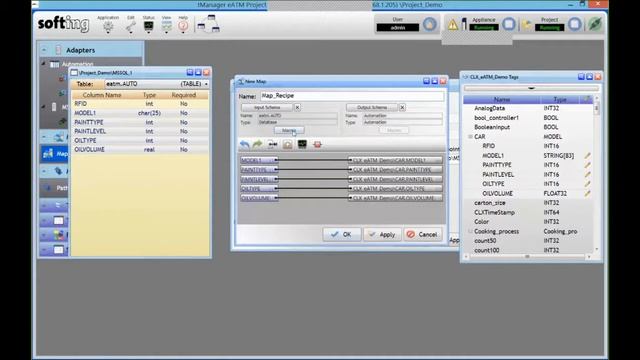The image size is (640, 360).
Task: Select the RFID row in database table
Action: 140,104
